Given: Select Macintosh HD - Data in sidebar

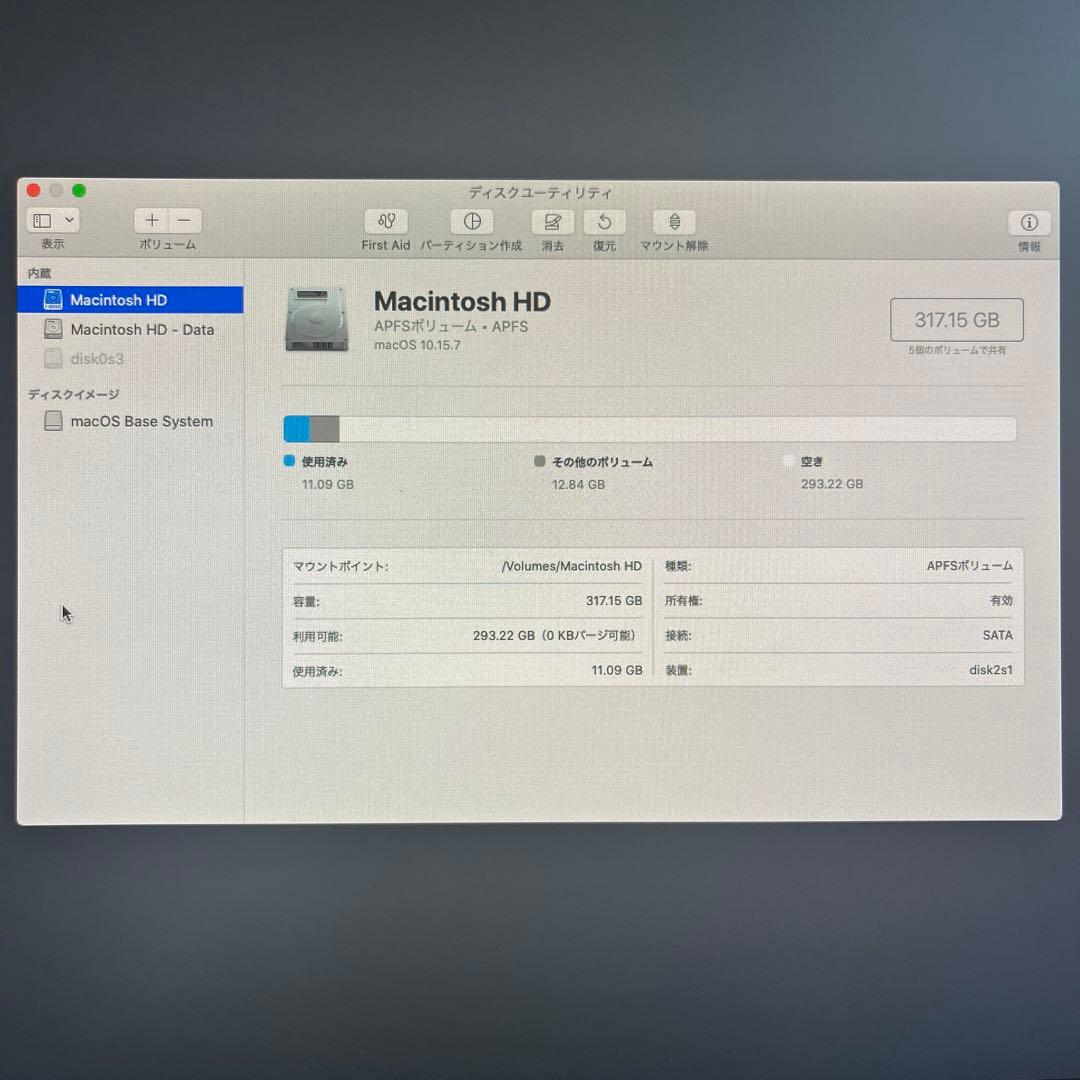Looking at the screenshot, I should coord(135,329).
